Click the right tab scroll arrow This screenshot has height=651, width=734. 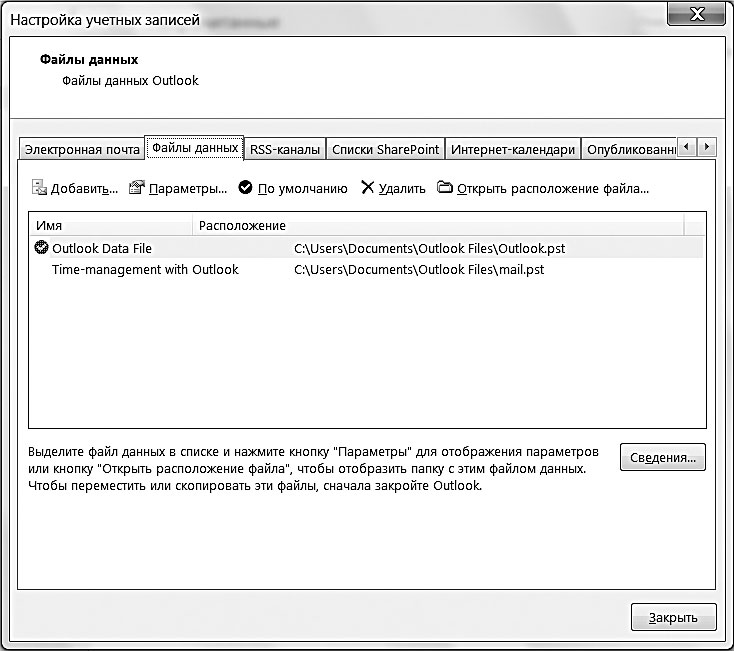tap(707, 147)
